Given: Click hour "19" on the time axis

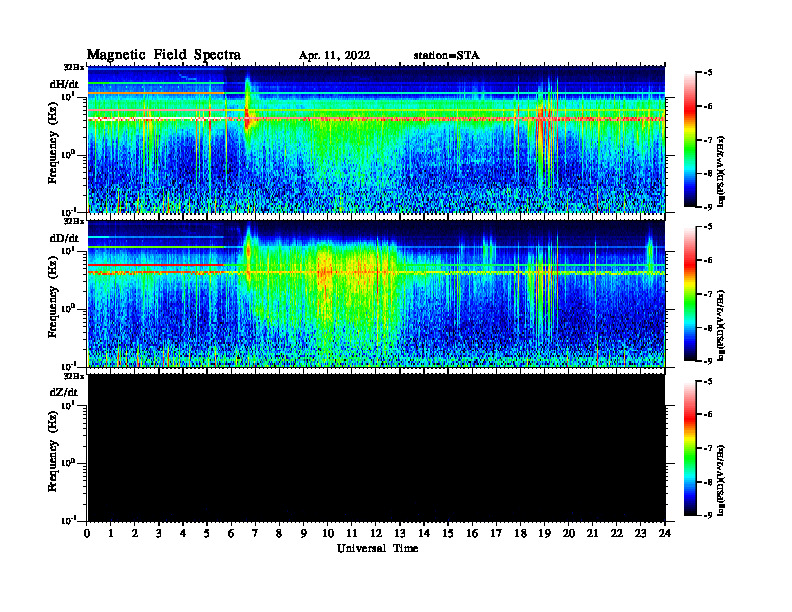Looking at the screenshot, I should [544, 534].
